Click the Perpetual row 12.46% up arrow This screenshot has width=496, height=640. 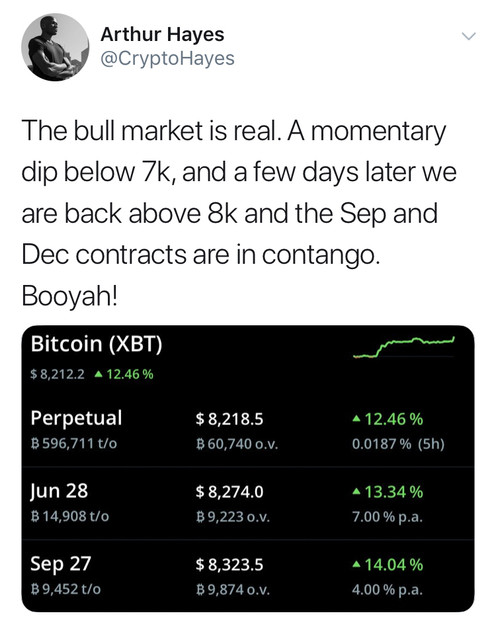pos(356,419)
